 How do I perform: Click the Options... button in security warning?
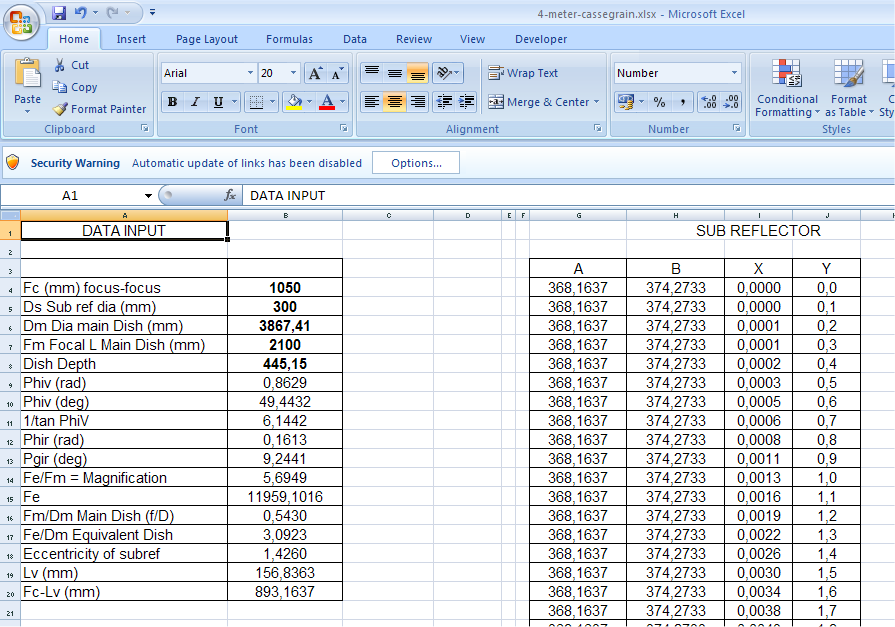[415, 163]
